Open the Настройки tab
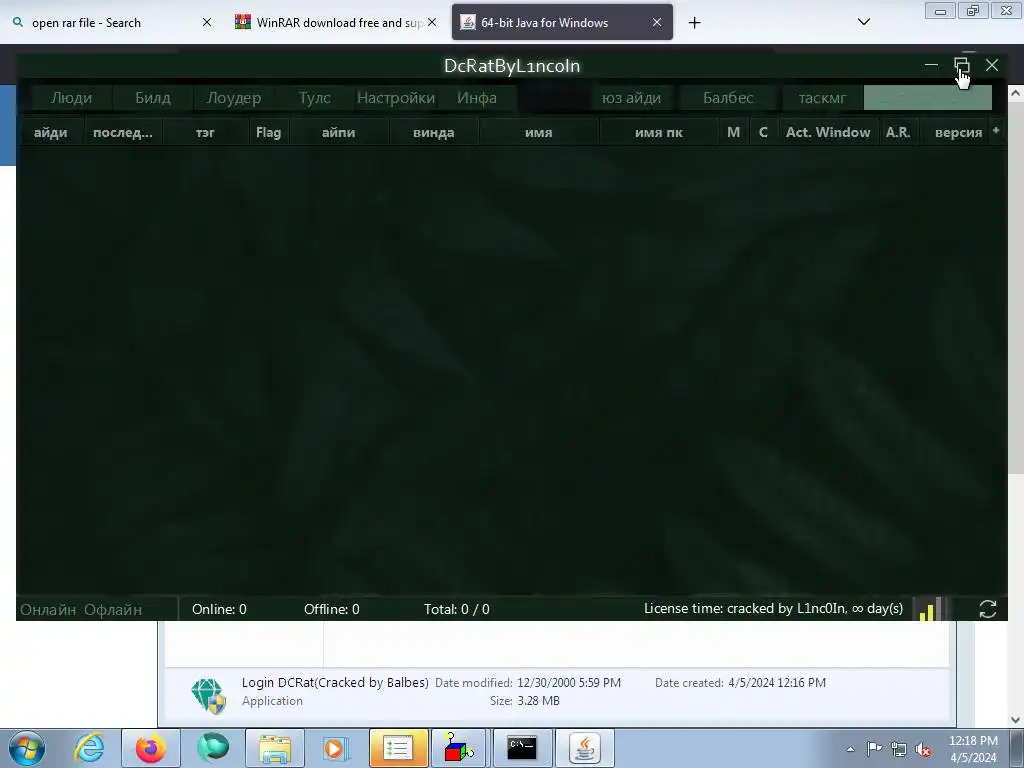This screenshot has width=1024, height=768. (x=396, y=98)
